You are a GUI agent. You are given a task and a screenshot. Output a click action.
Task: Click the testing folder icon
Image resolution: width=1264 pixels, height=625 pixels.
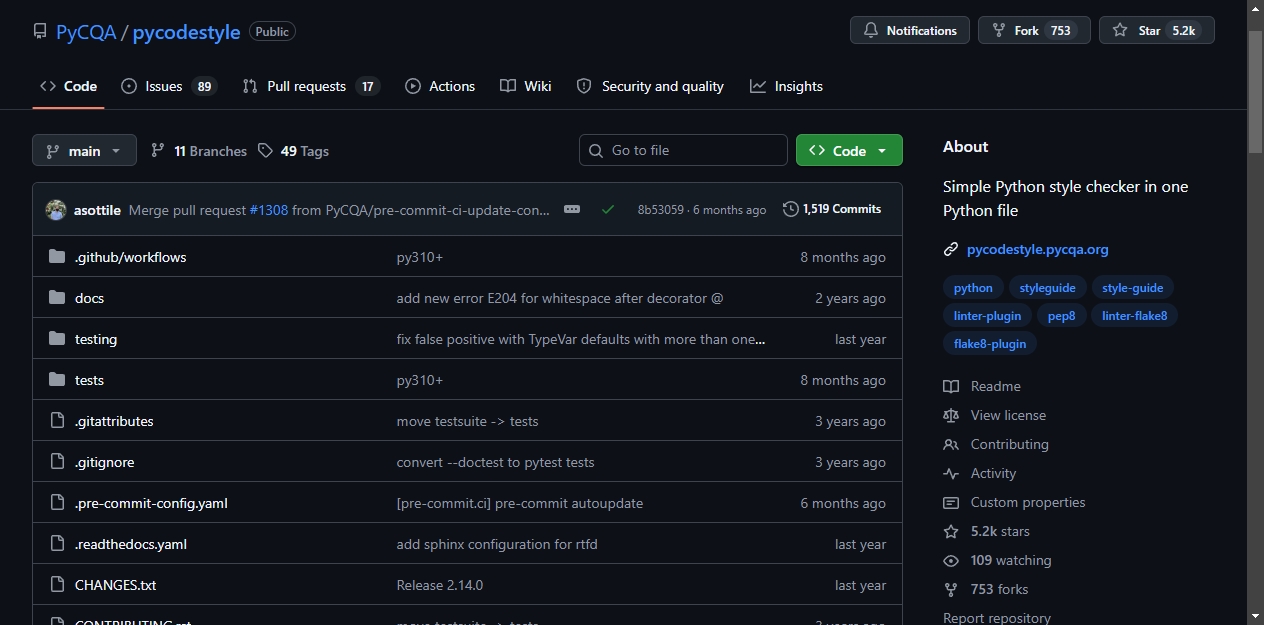(57, 339)
